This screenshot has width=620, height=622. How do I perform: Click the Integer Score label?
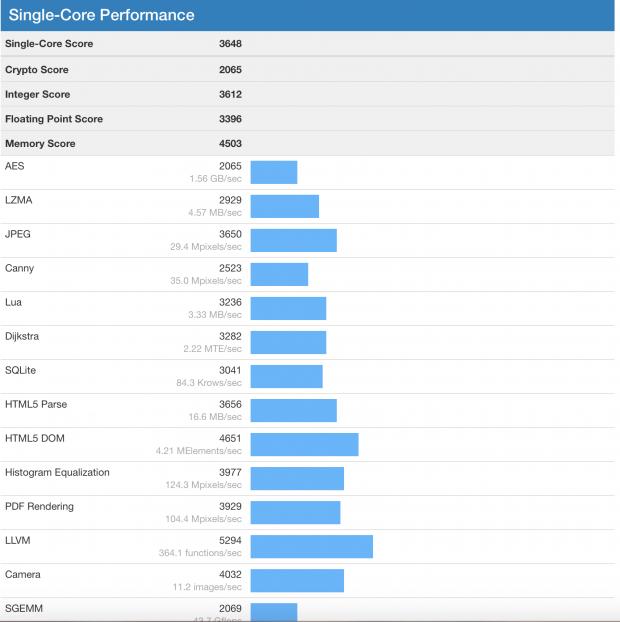click(38, 95)
